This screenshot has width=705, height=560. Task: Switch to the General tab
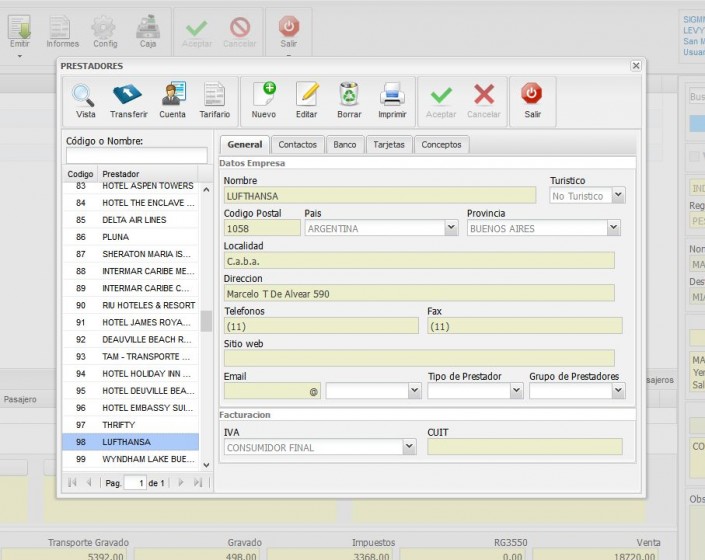click(245, 145)
